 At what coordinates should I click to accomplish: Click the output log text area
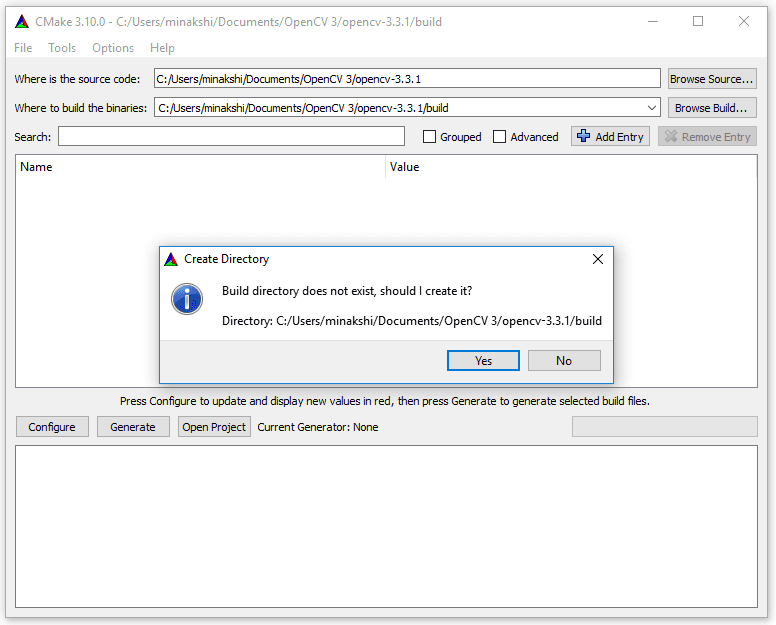[386, 527]
